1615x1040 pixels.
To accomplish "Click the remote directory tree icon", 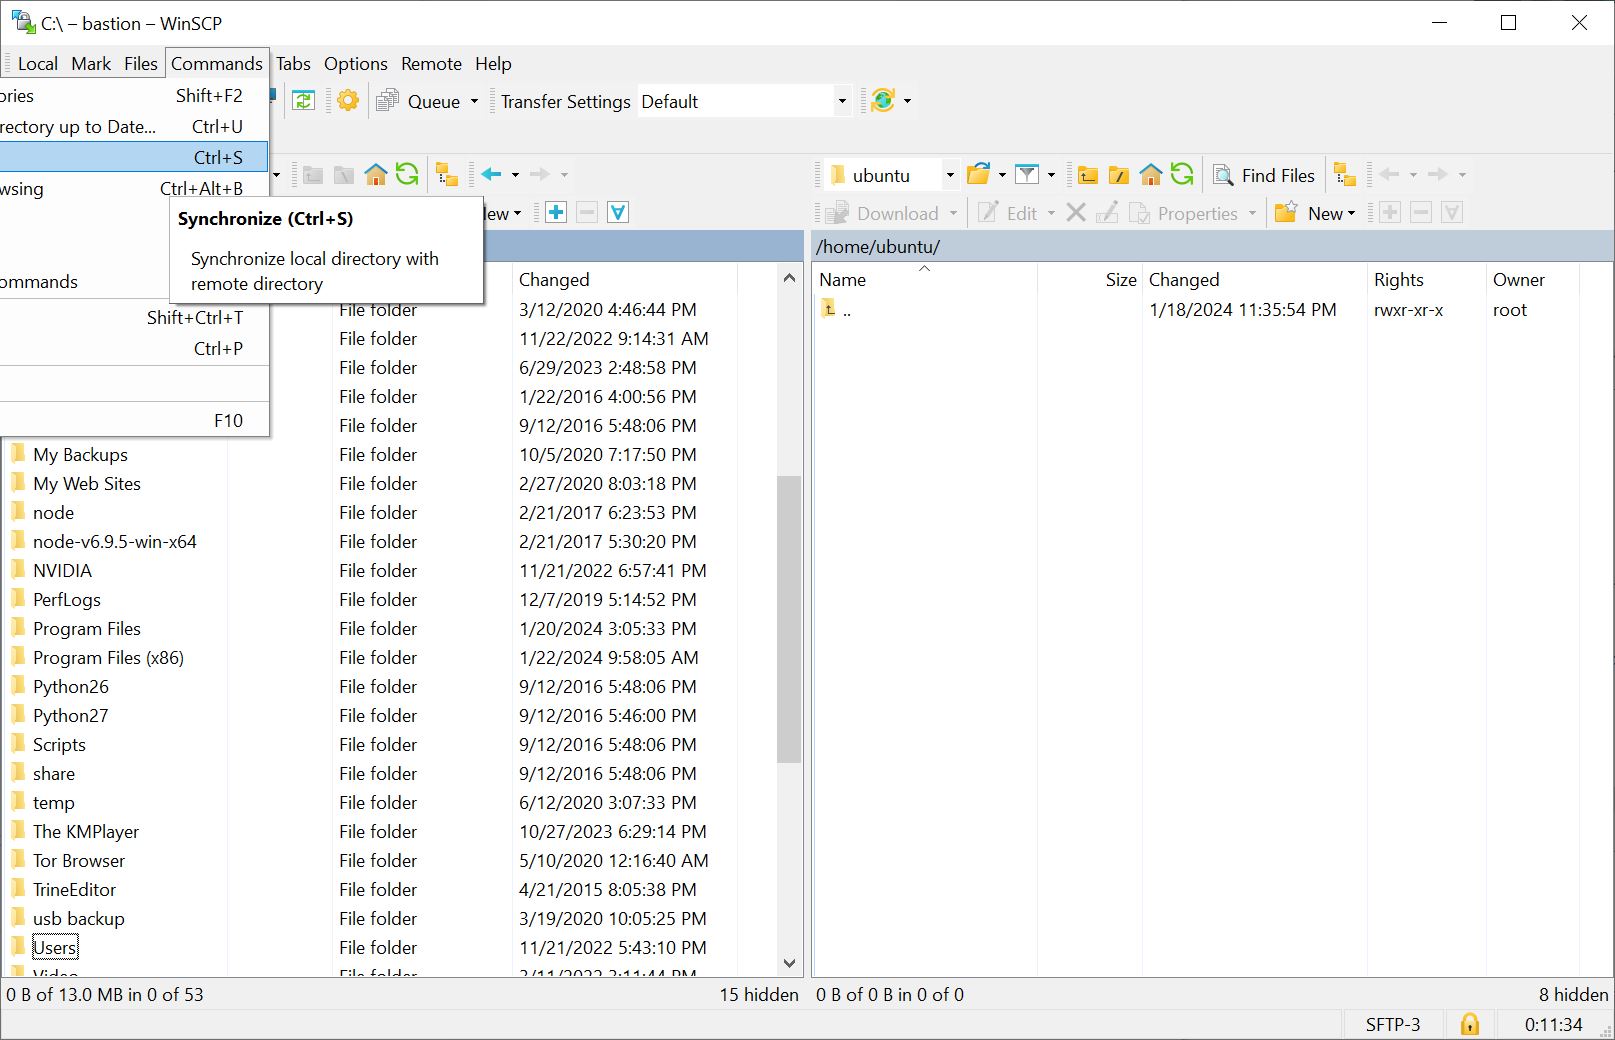I will tap(1345, 175).
